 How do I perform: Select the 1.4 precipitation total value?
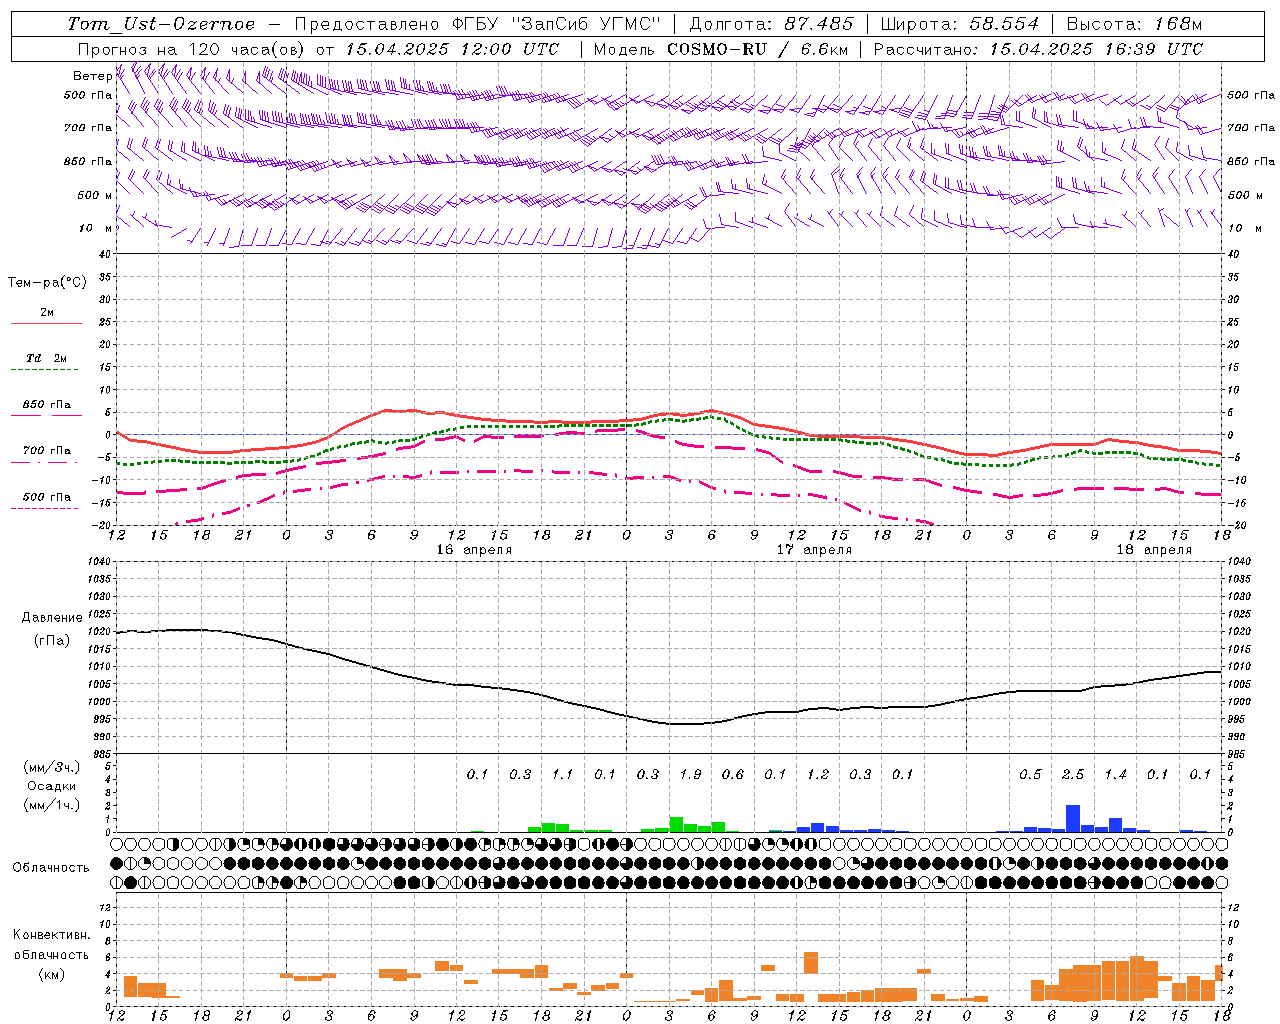click(1115, 775)
